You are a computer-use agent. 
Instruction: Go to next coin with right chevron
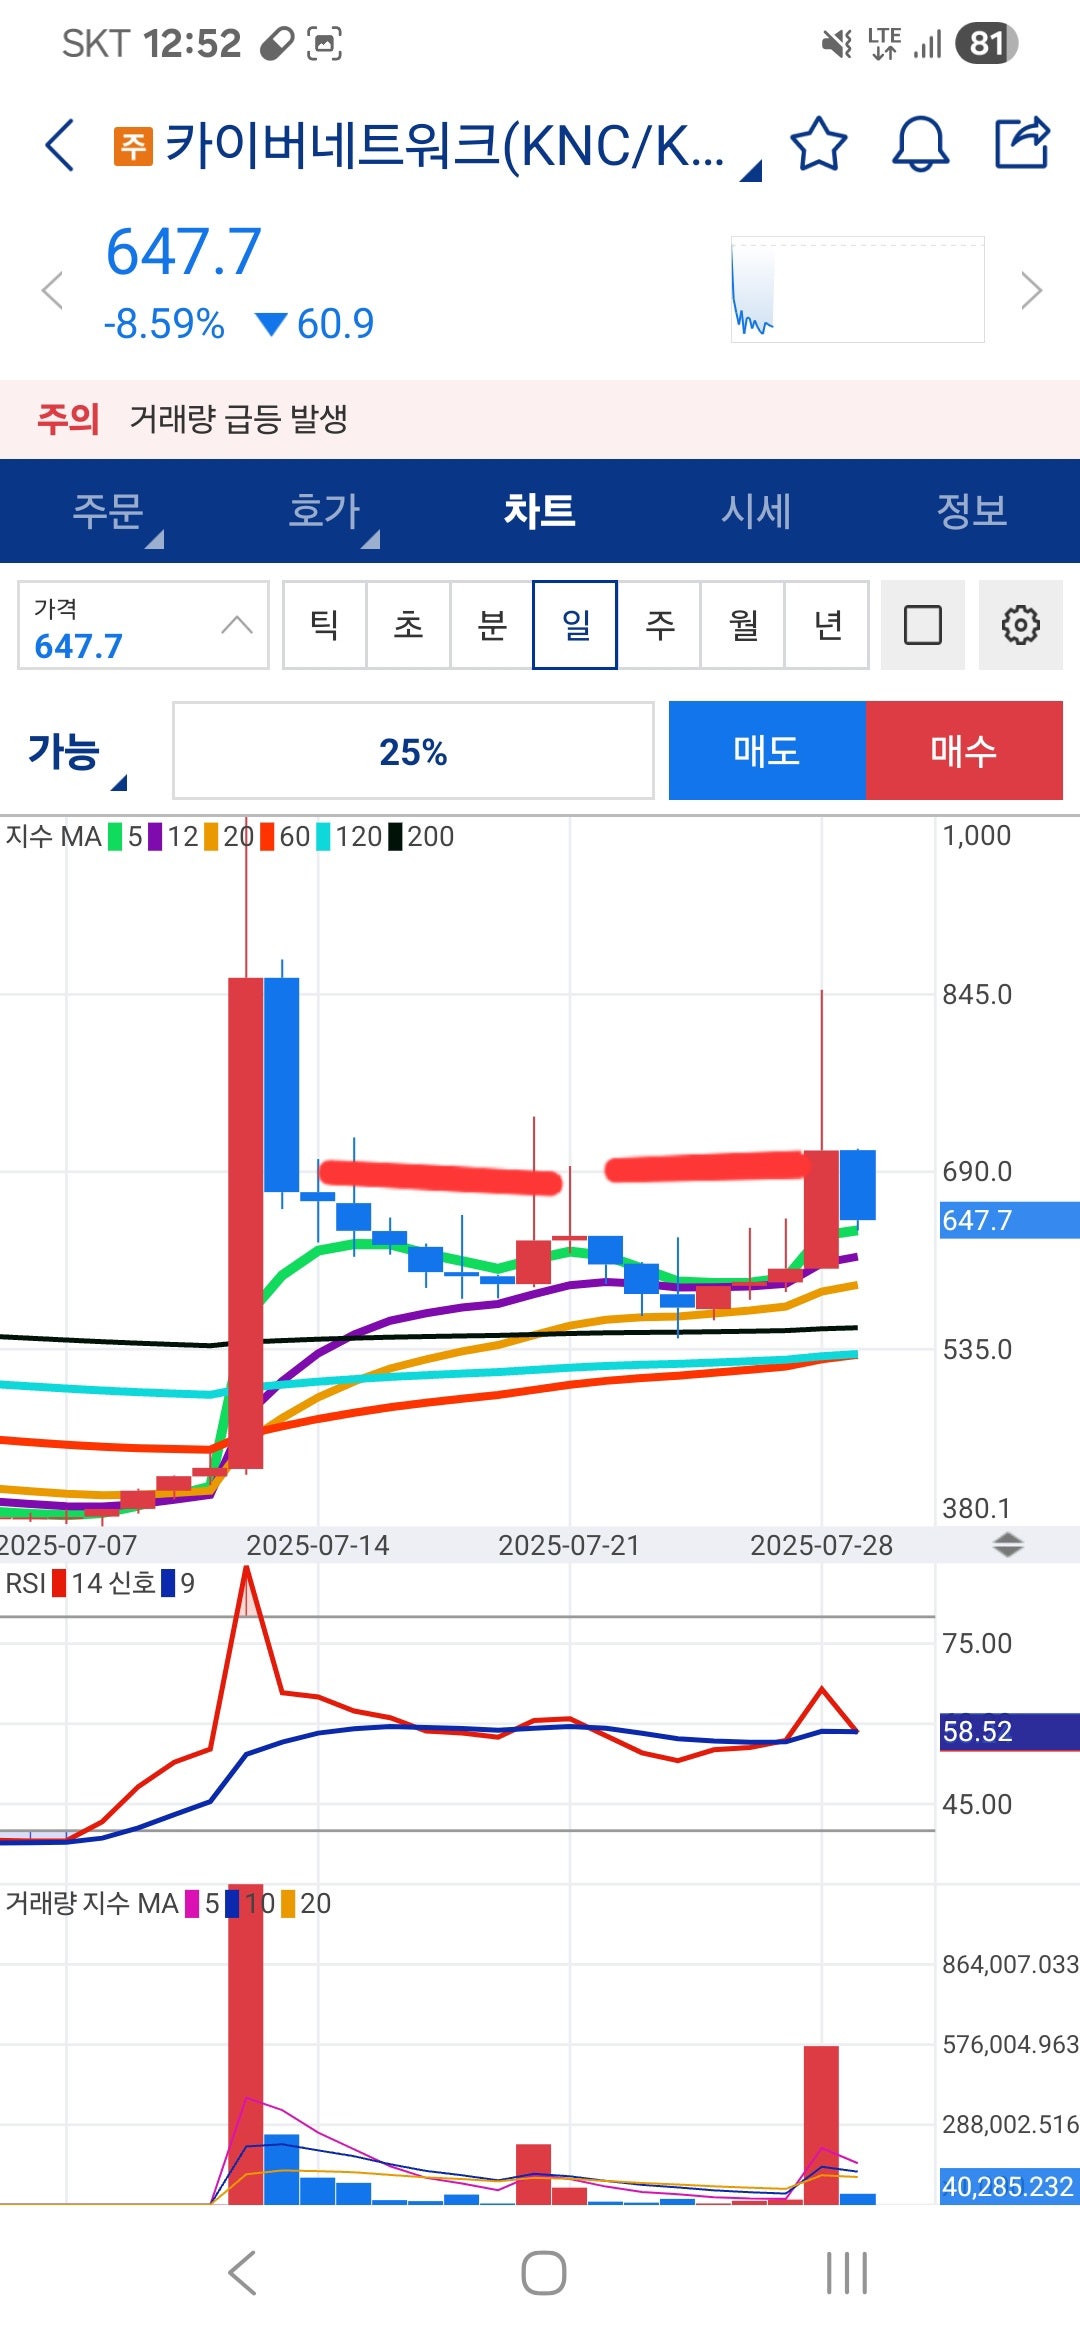(1031, 291)
